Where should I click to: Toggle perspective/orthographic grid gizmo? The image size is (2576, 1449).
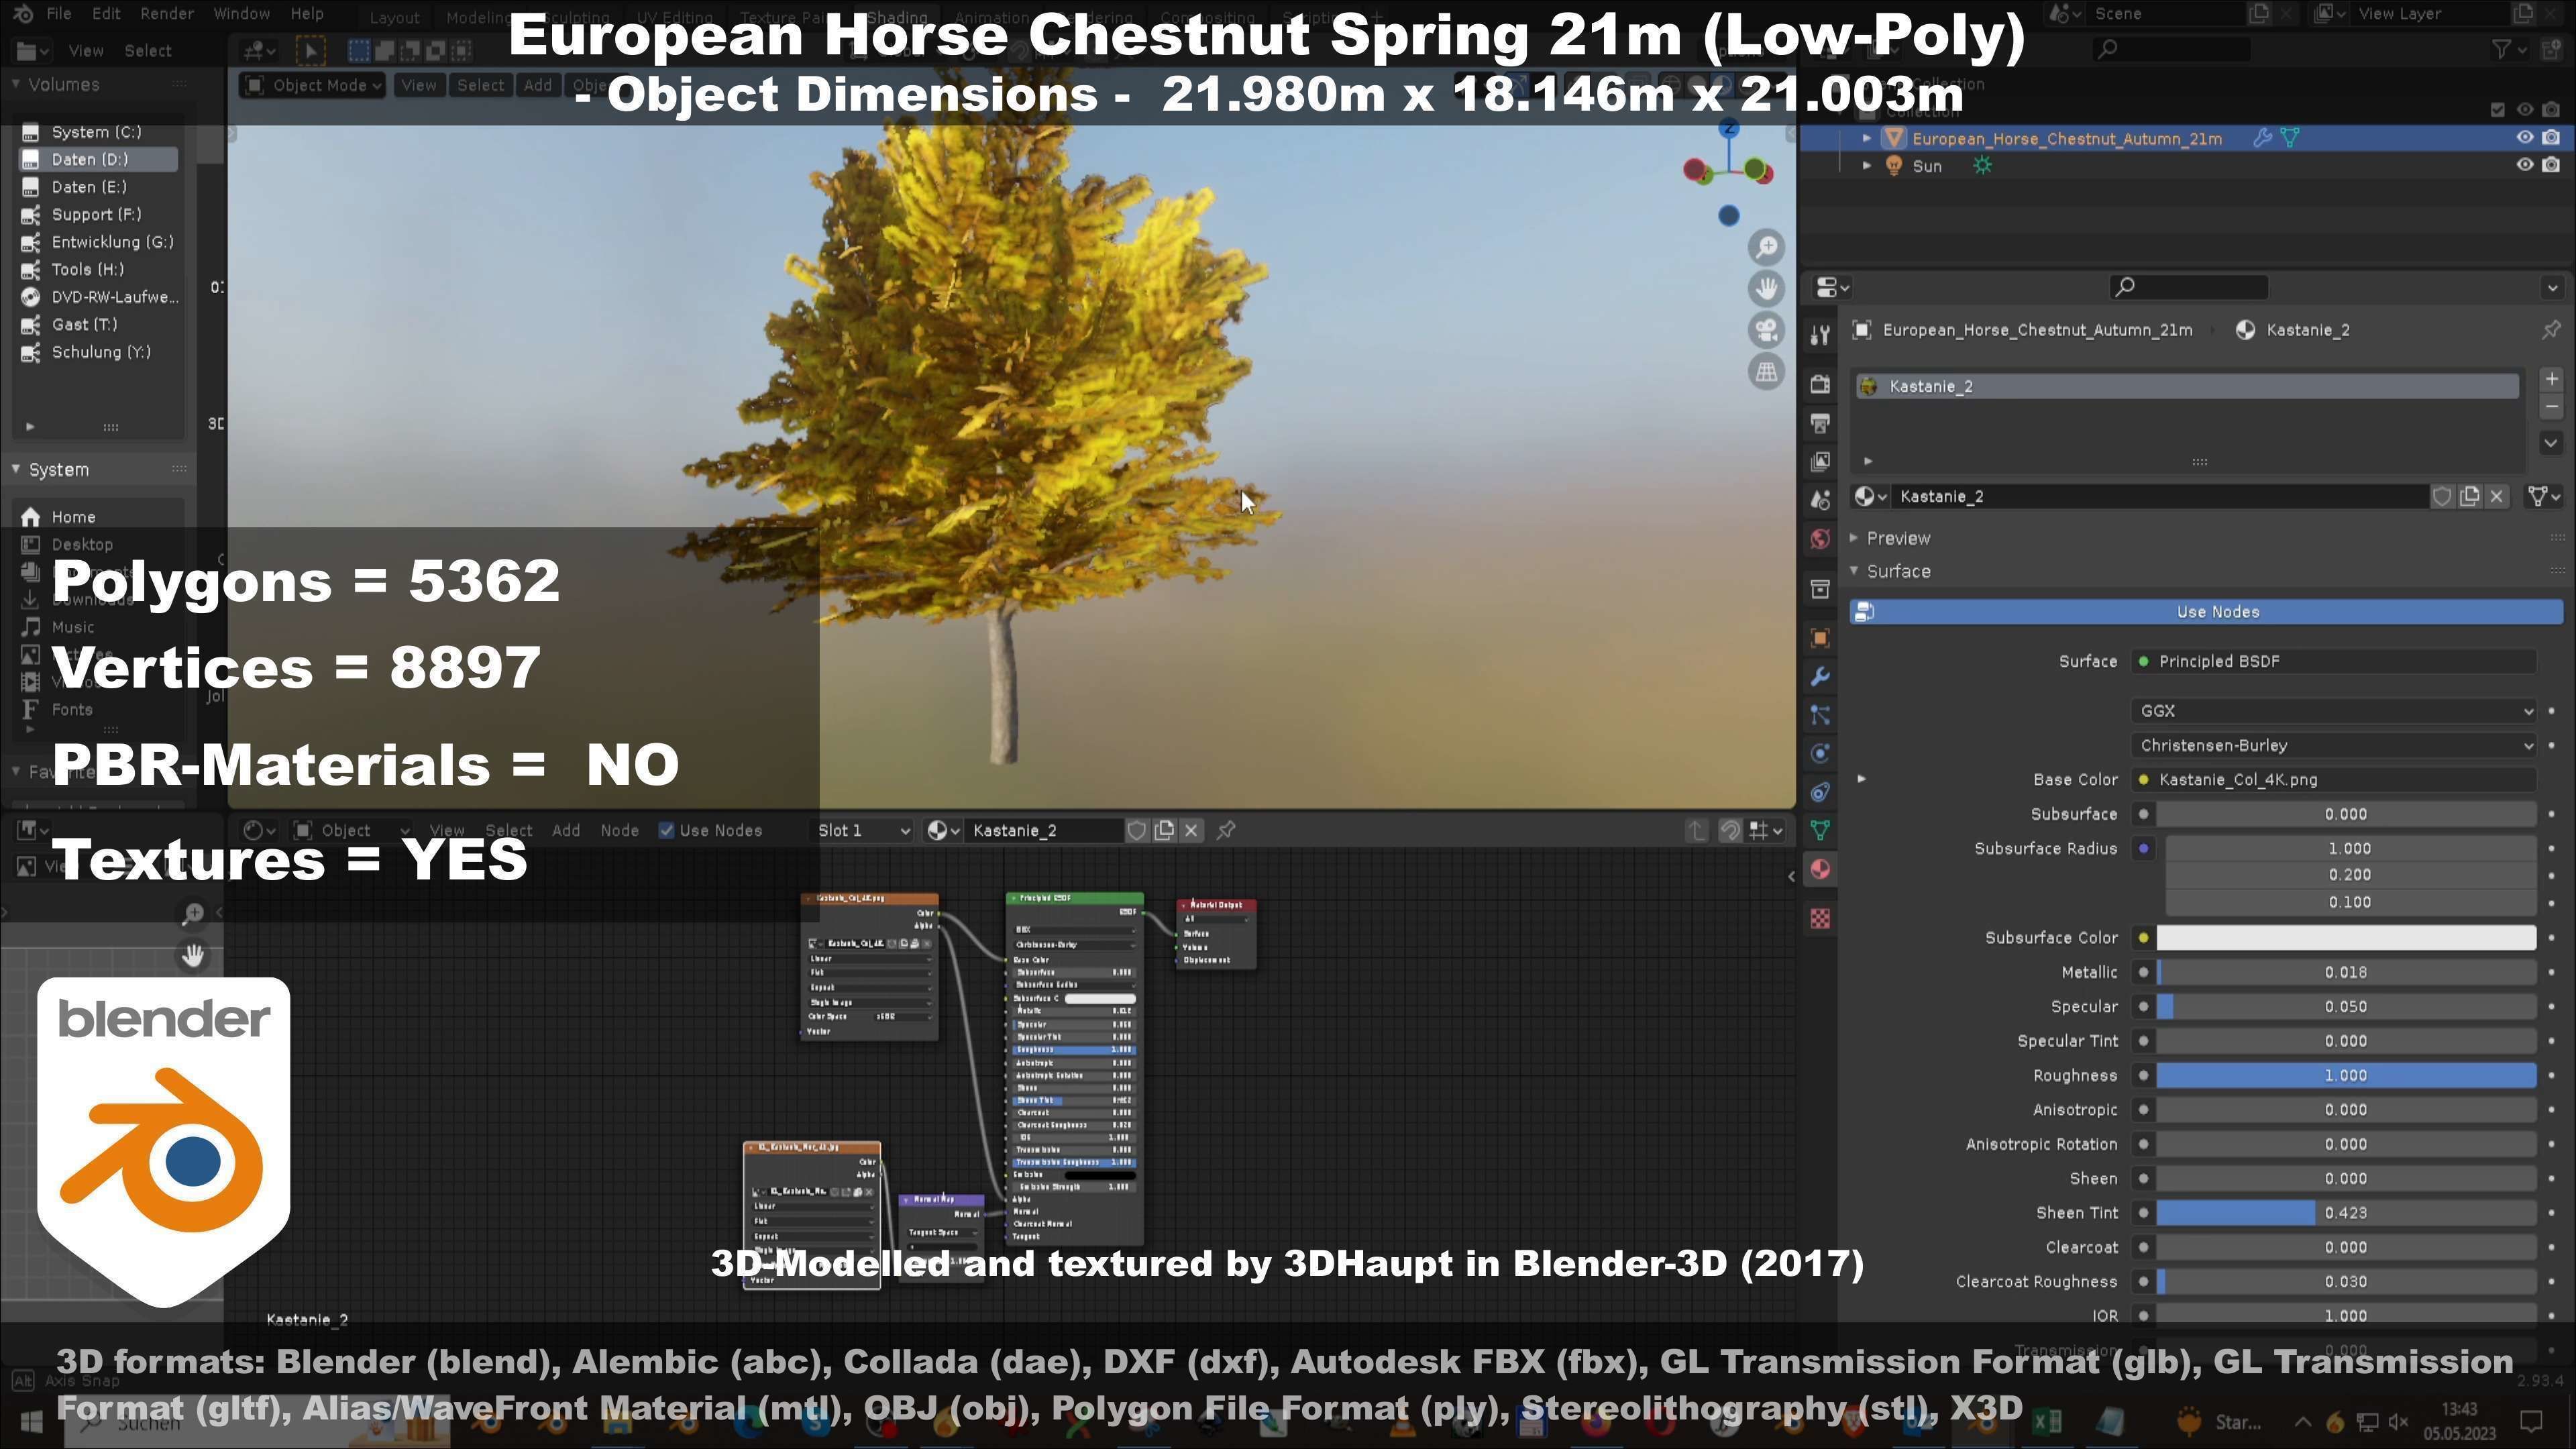click(1767, 372)
